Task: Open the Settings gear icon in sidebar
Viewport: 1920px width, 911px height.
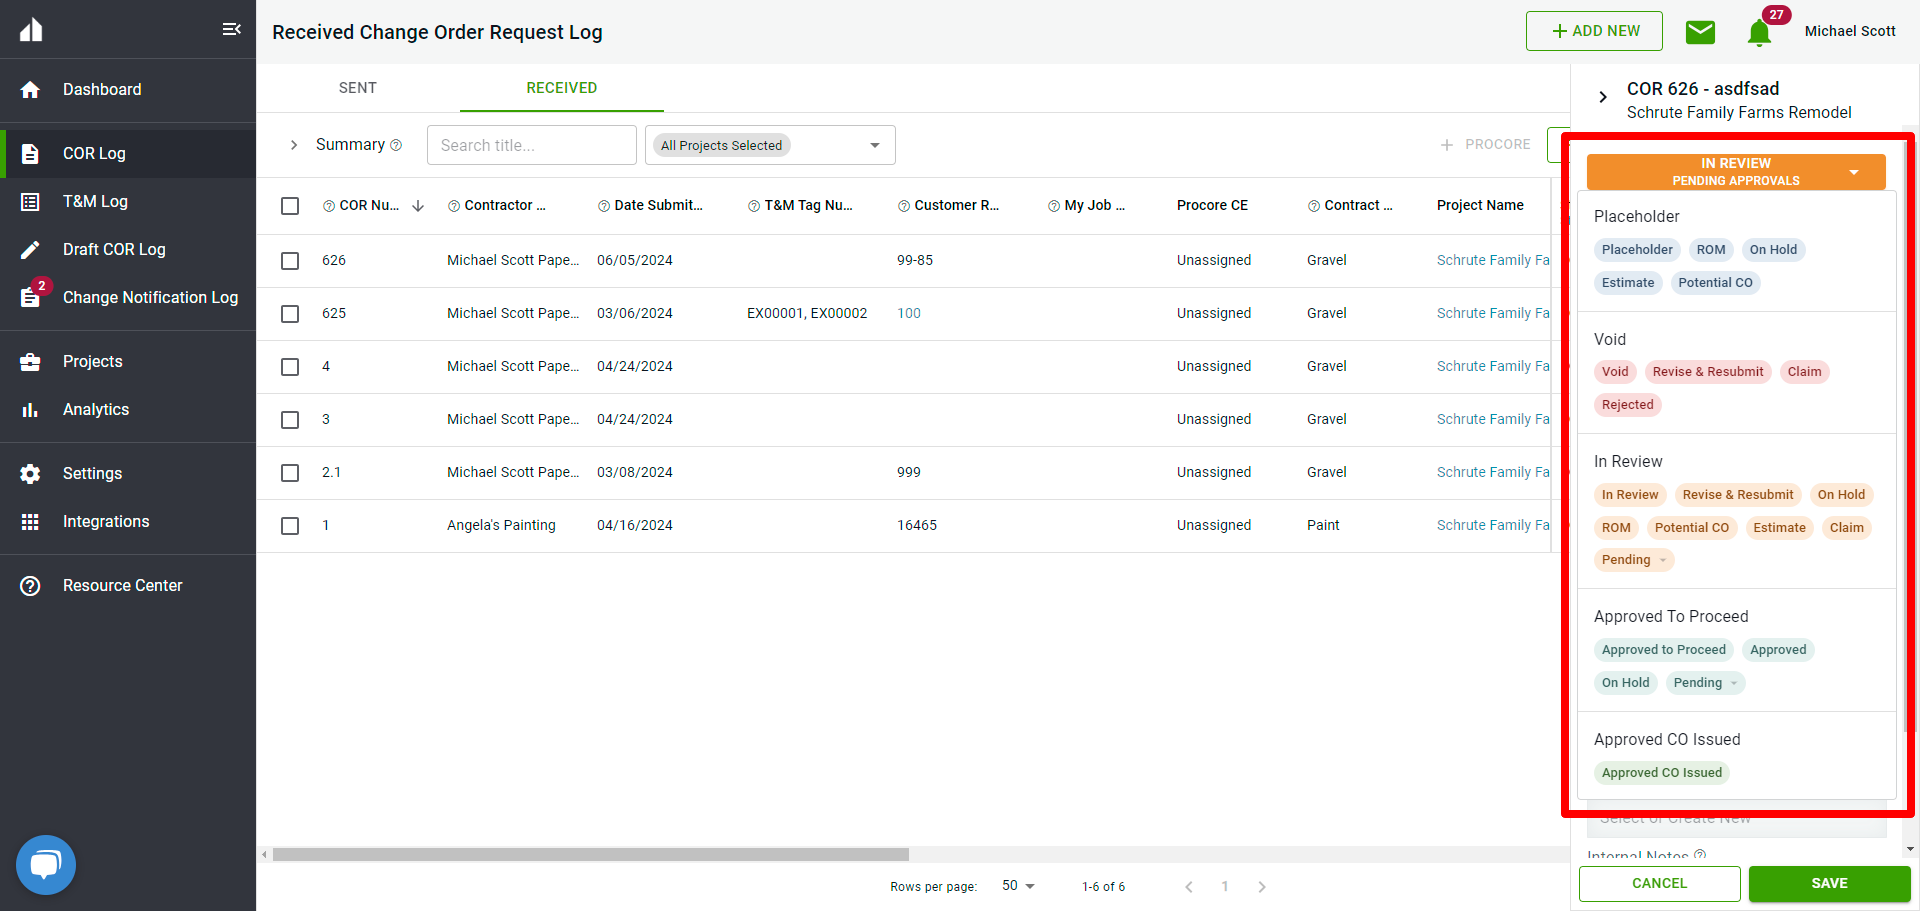Action: tap(30, 474)
